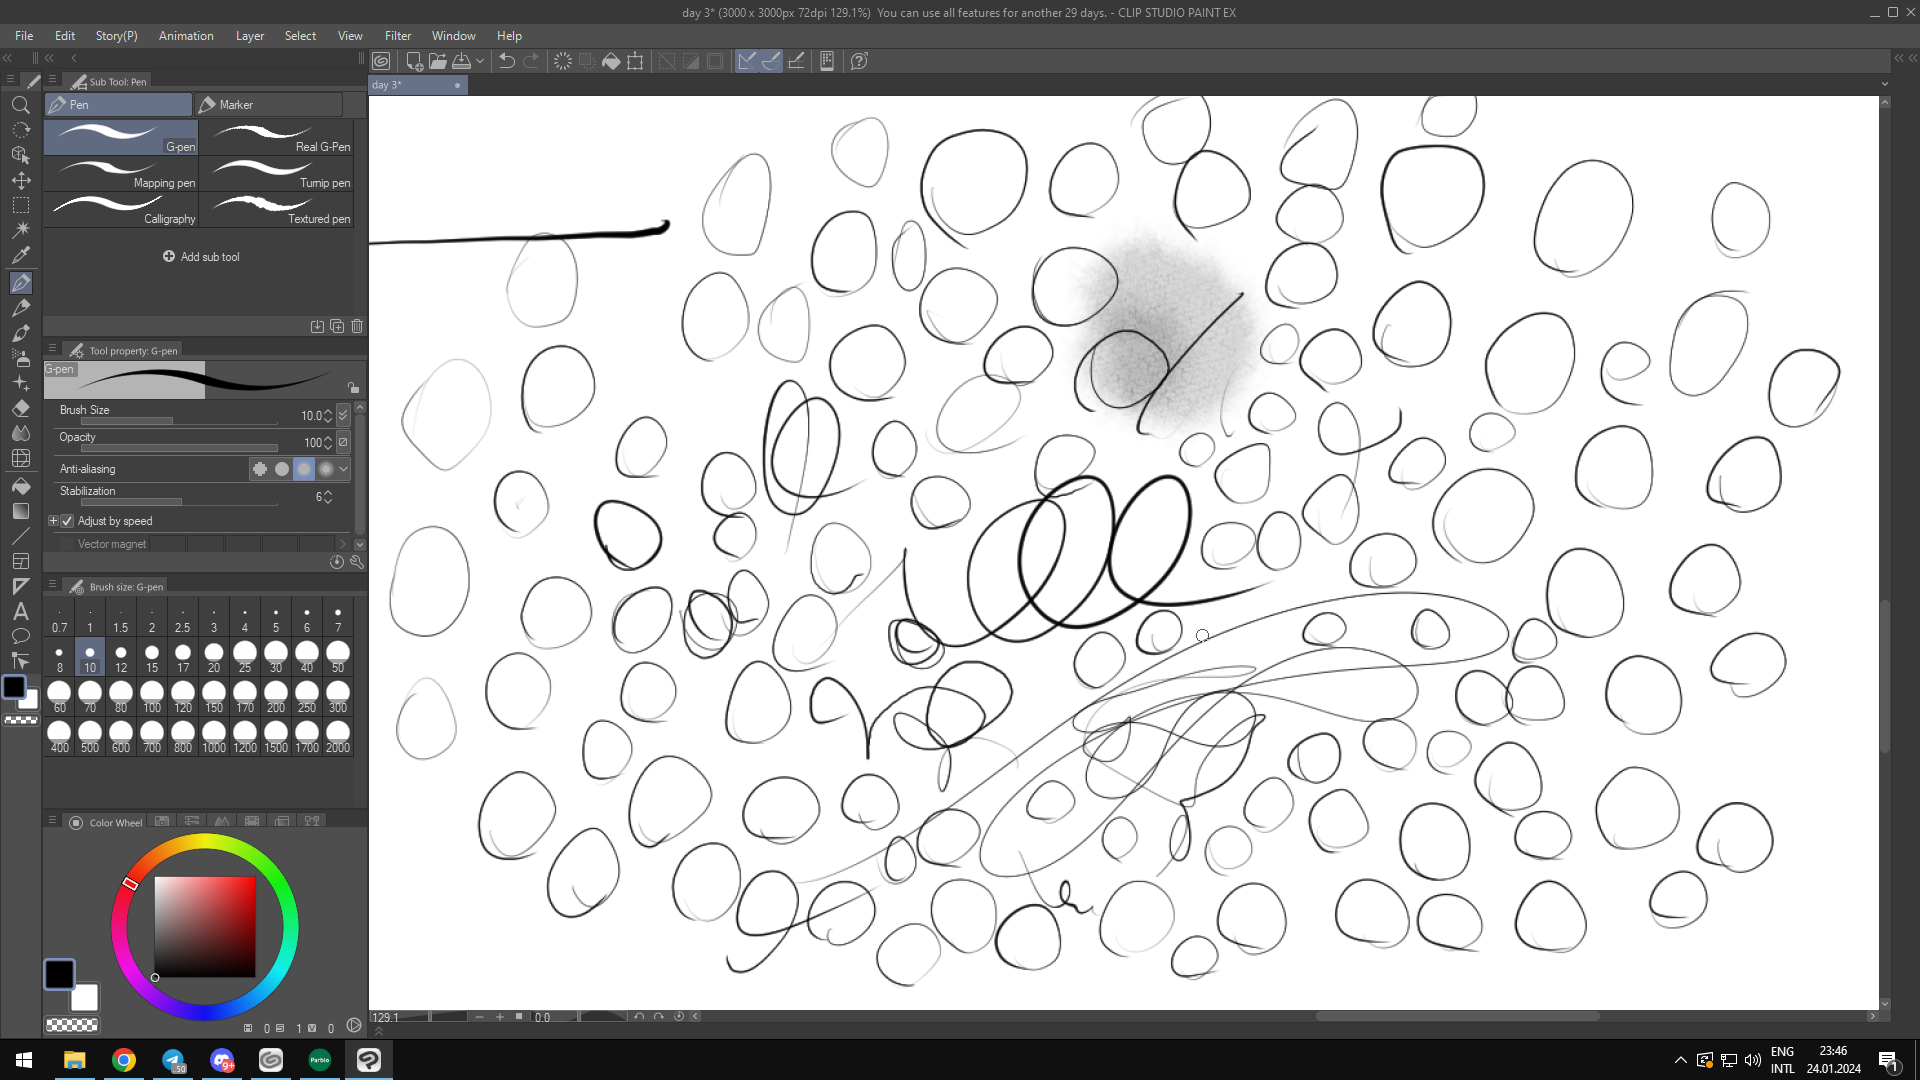This screenshot has width=1920, height=1080.
Task: Pick brush size preset 20
Action: pyautogui.click(x=214, y=658)
